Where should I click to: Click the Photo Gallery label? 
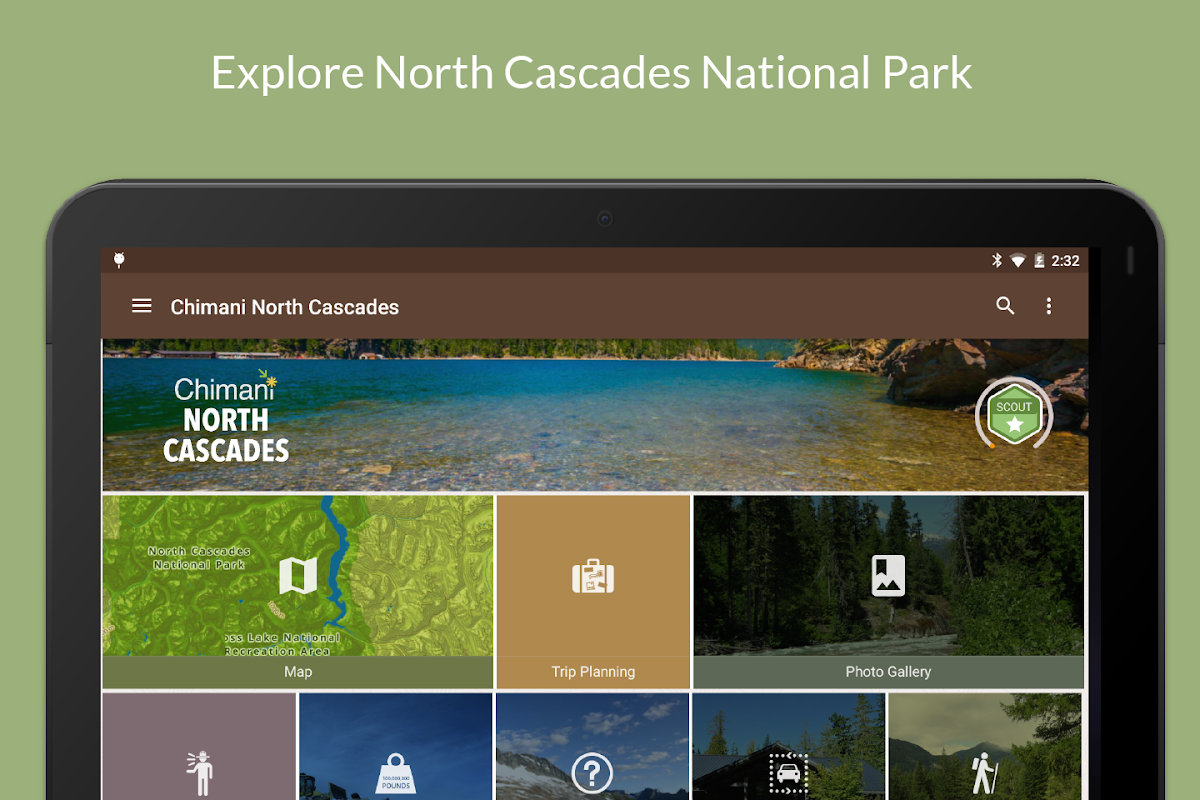(888, 672)
